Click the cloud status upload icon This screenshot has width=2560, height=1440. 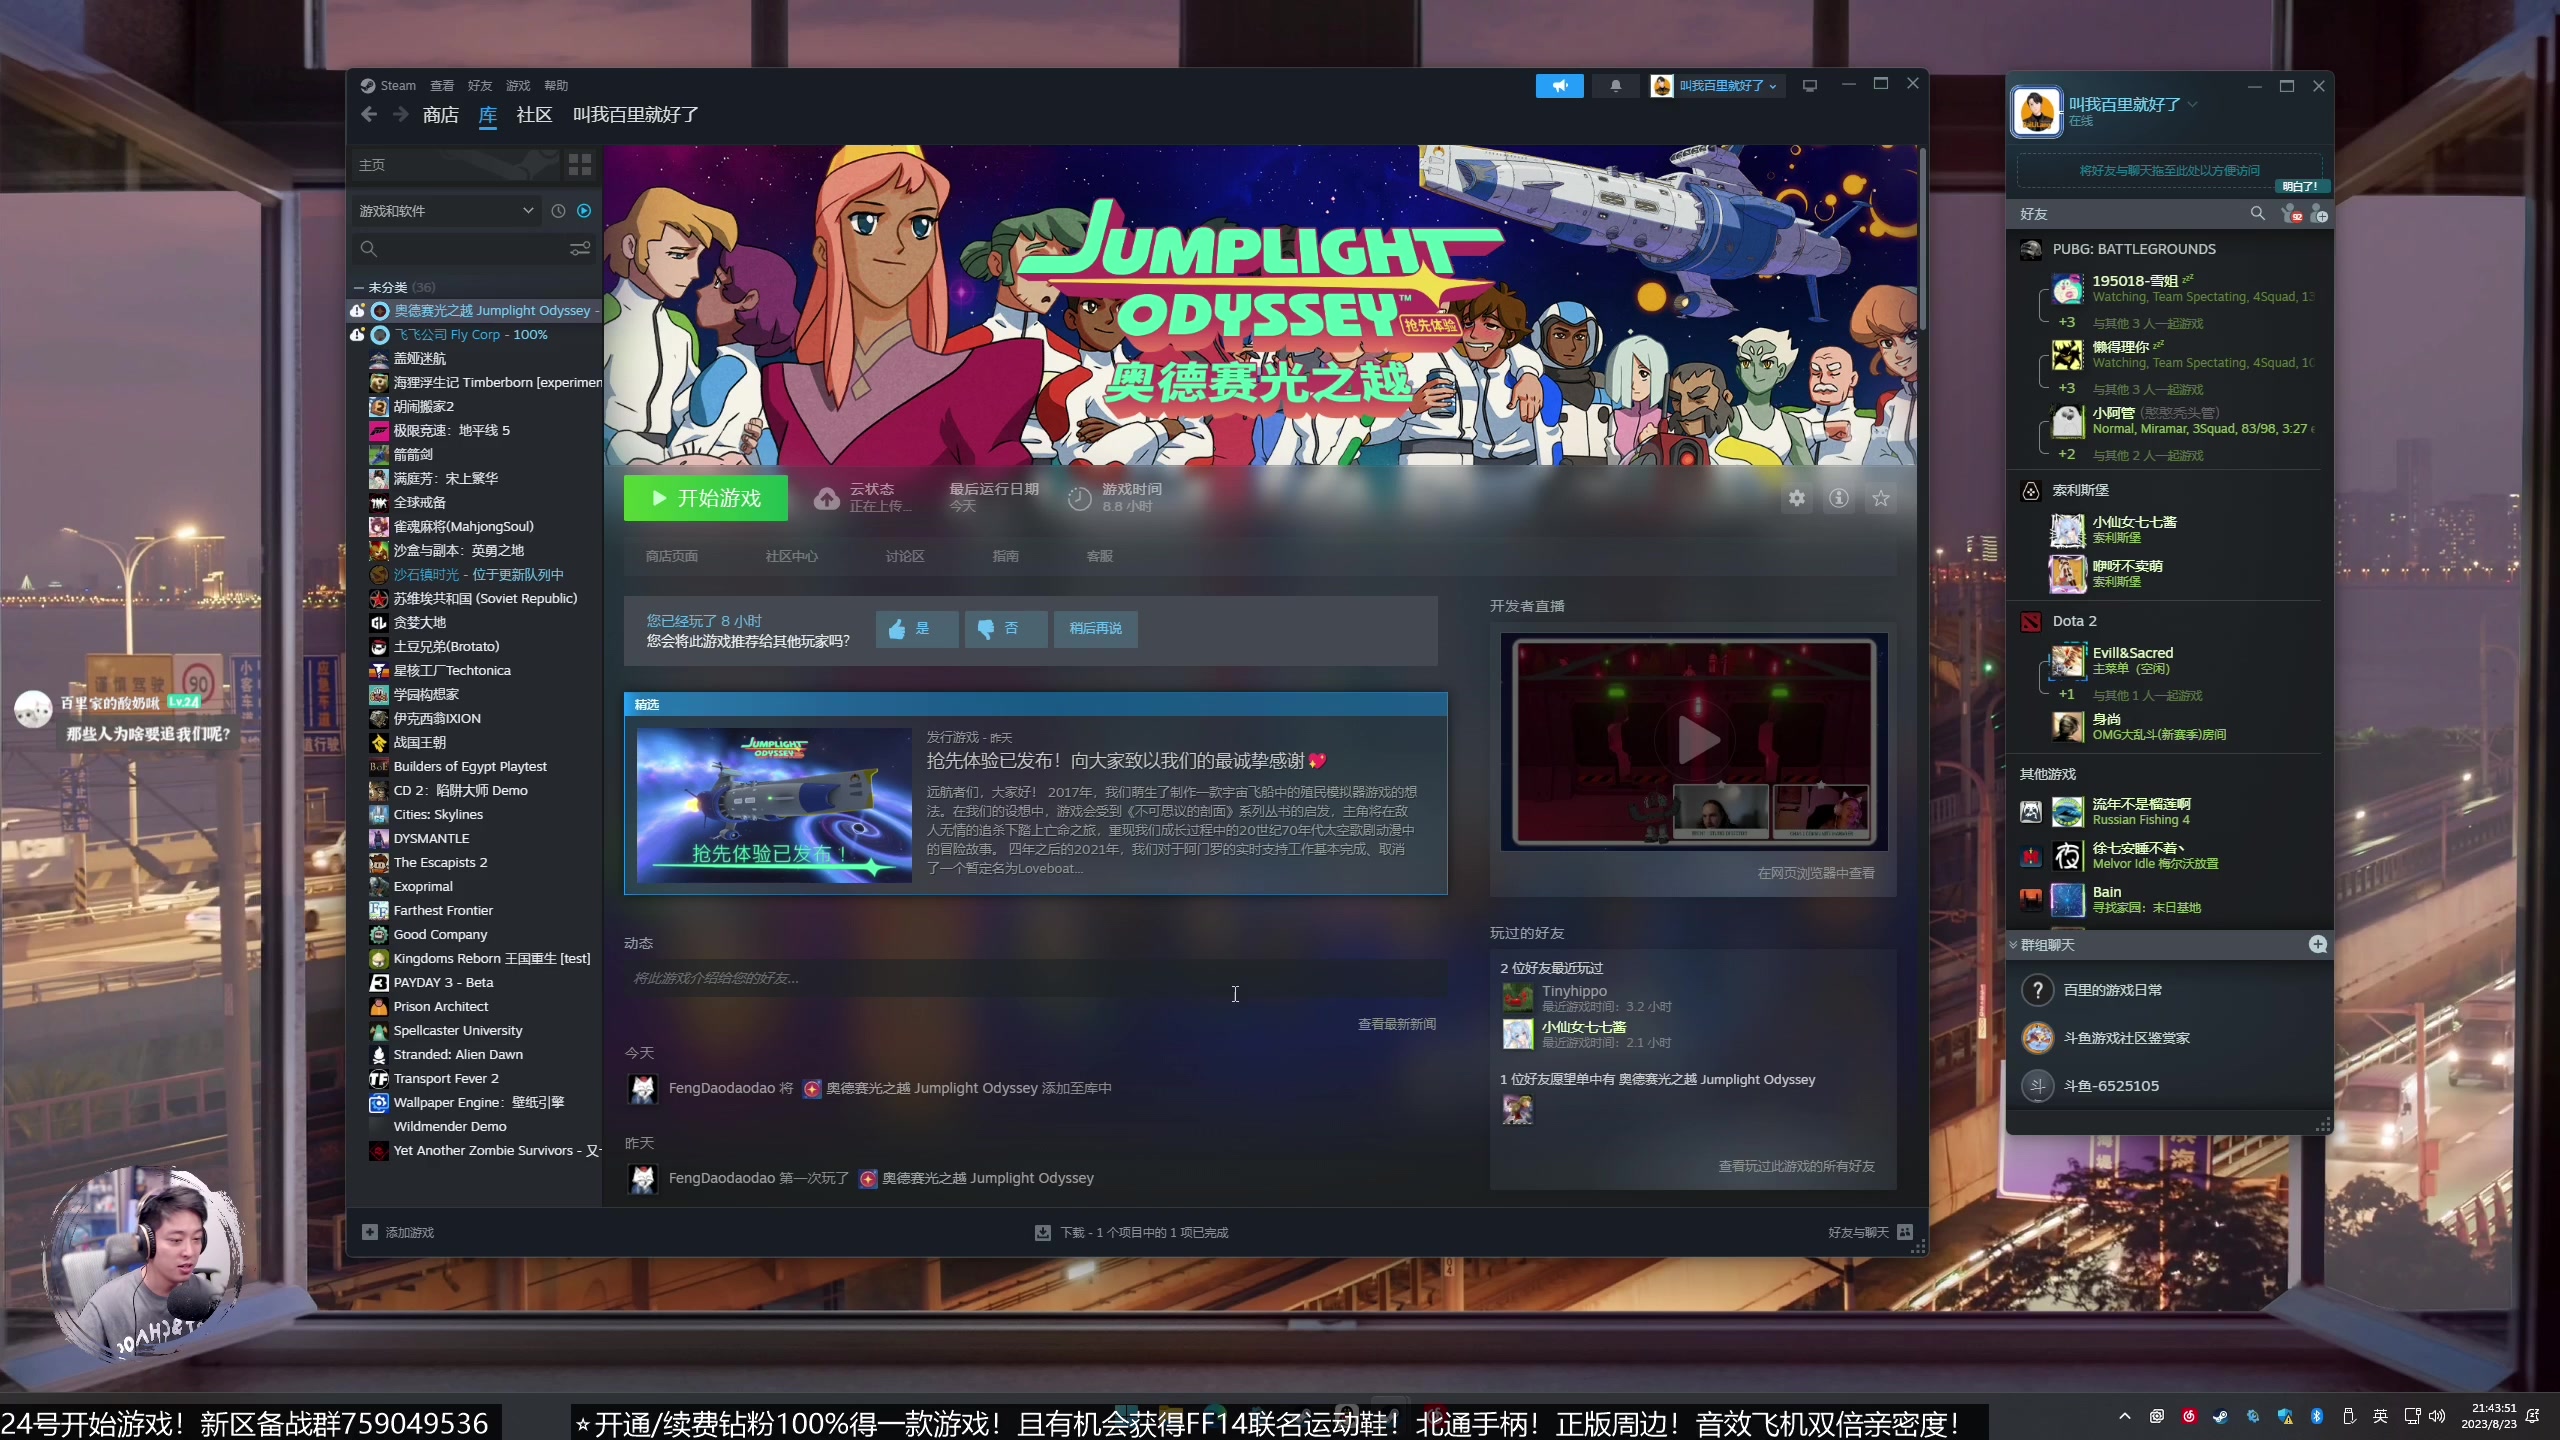tap(826, 498)
